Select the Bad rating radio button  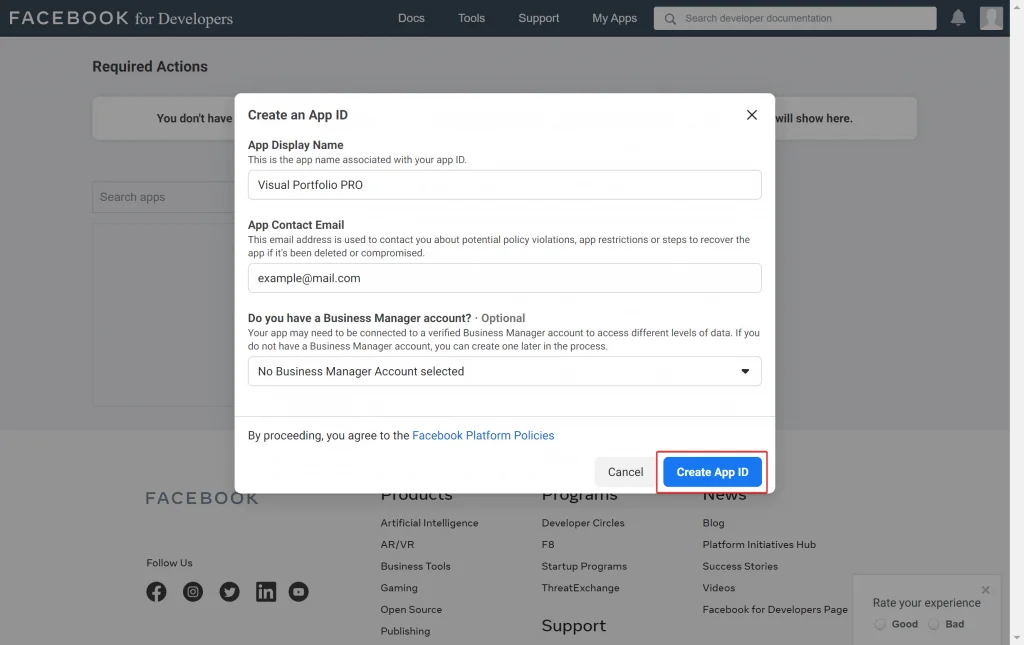(x=934, y=624)
